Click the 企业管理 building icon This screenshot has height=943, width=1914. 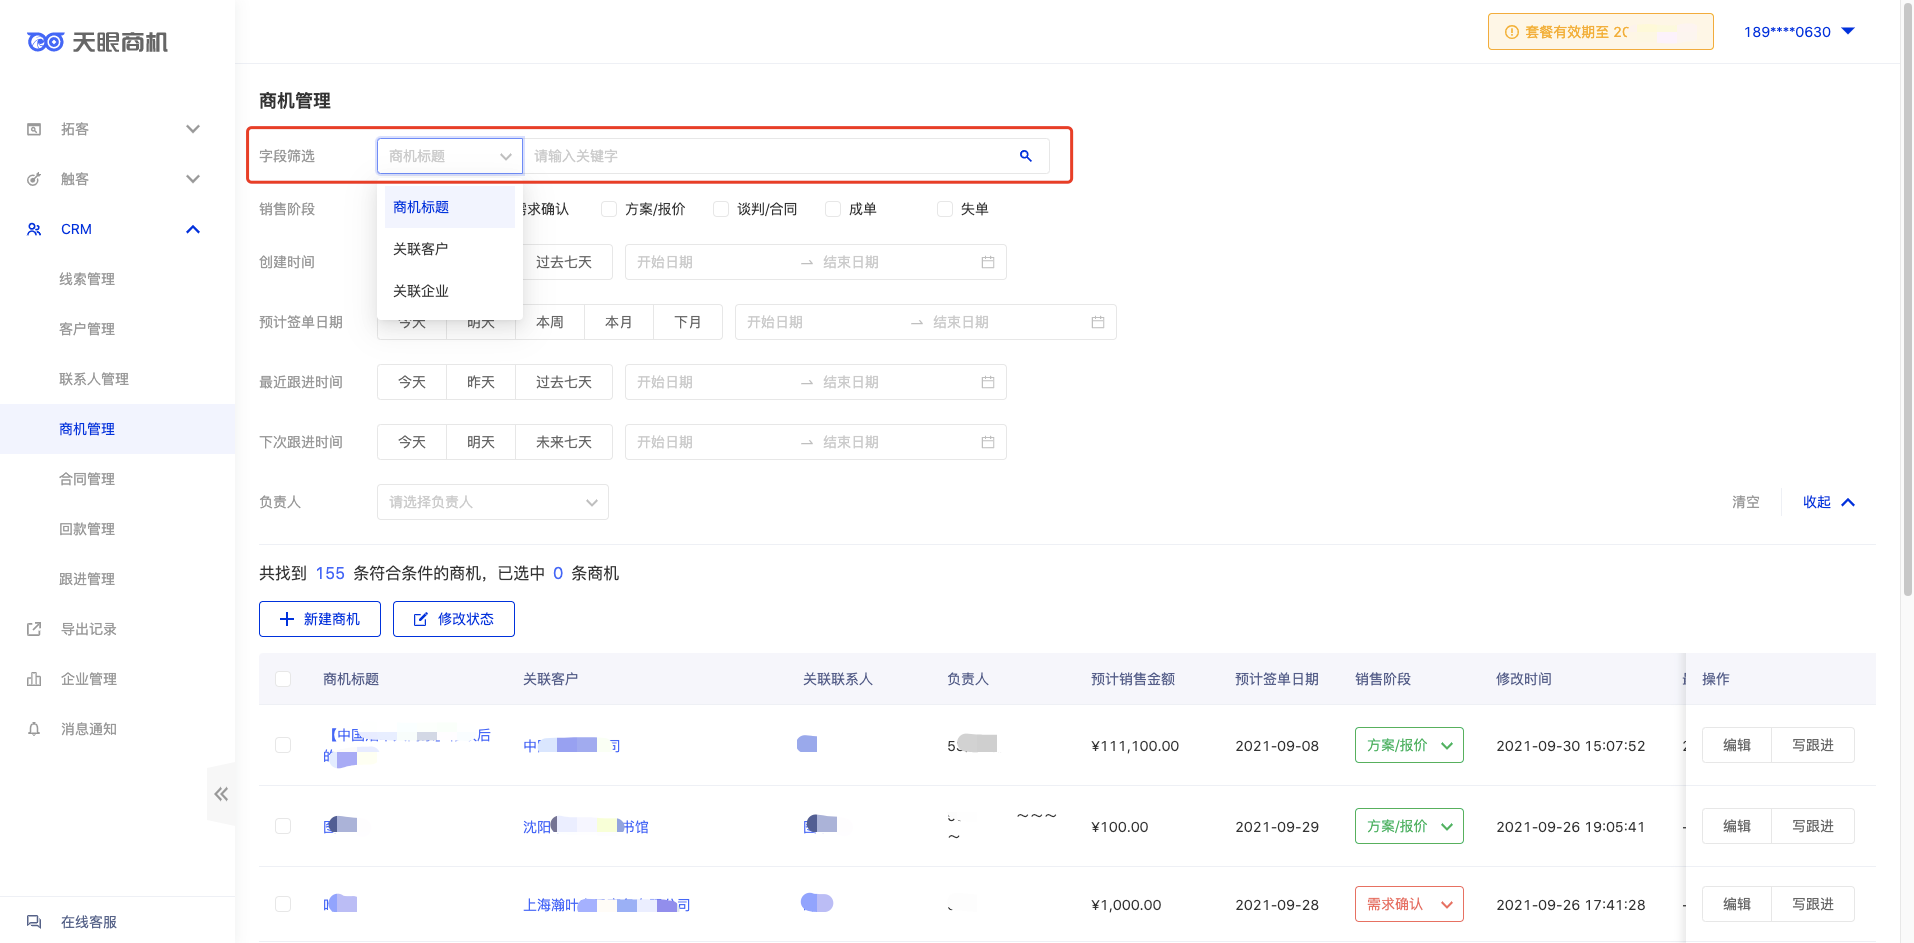click(x=34, y=679)
